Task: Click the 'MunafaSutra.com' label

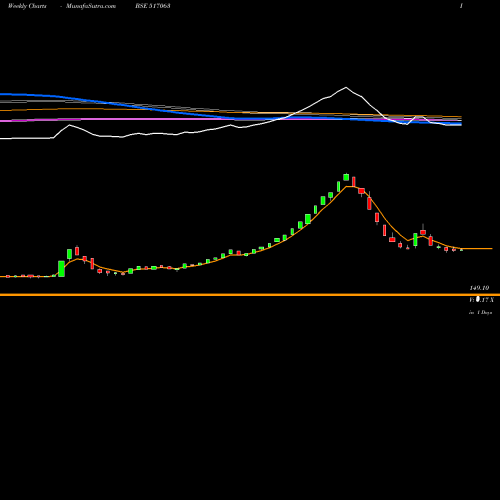Action: pyautogui.click(x=91, y=6)
